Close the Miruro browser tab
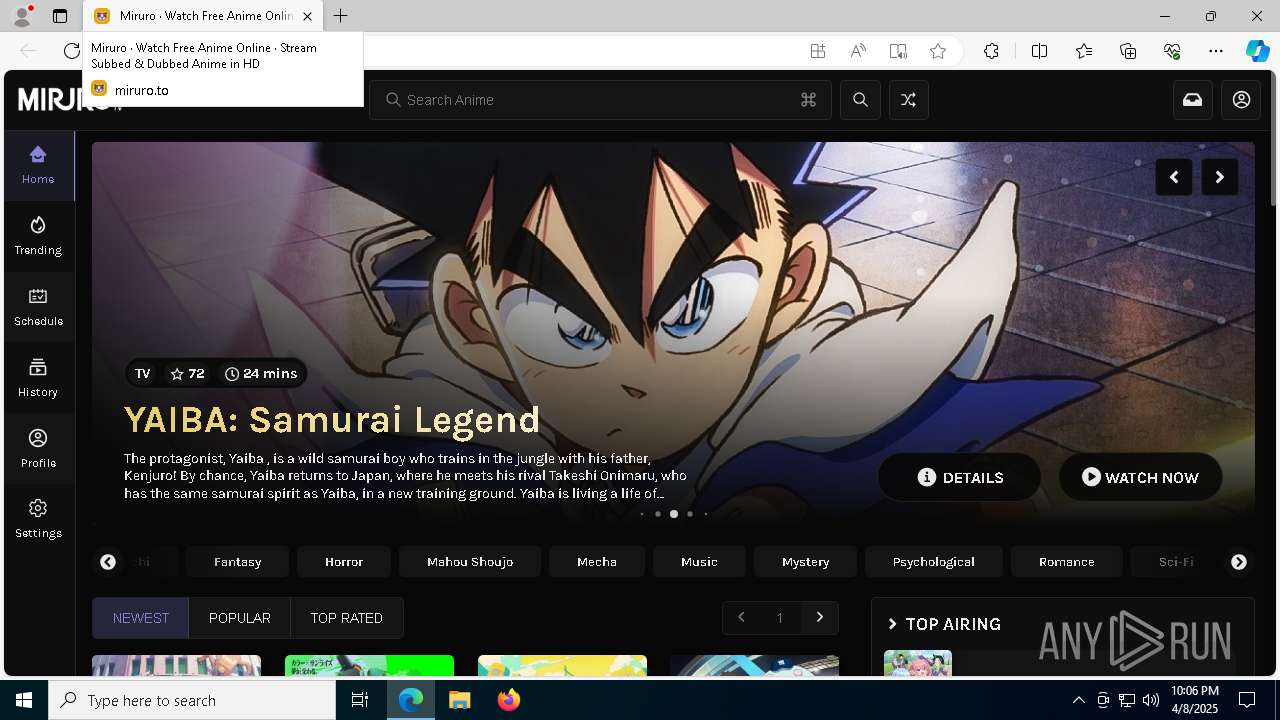The height and width of the screenshot is (720, 1280). 307,16
